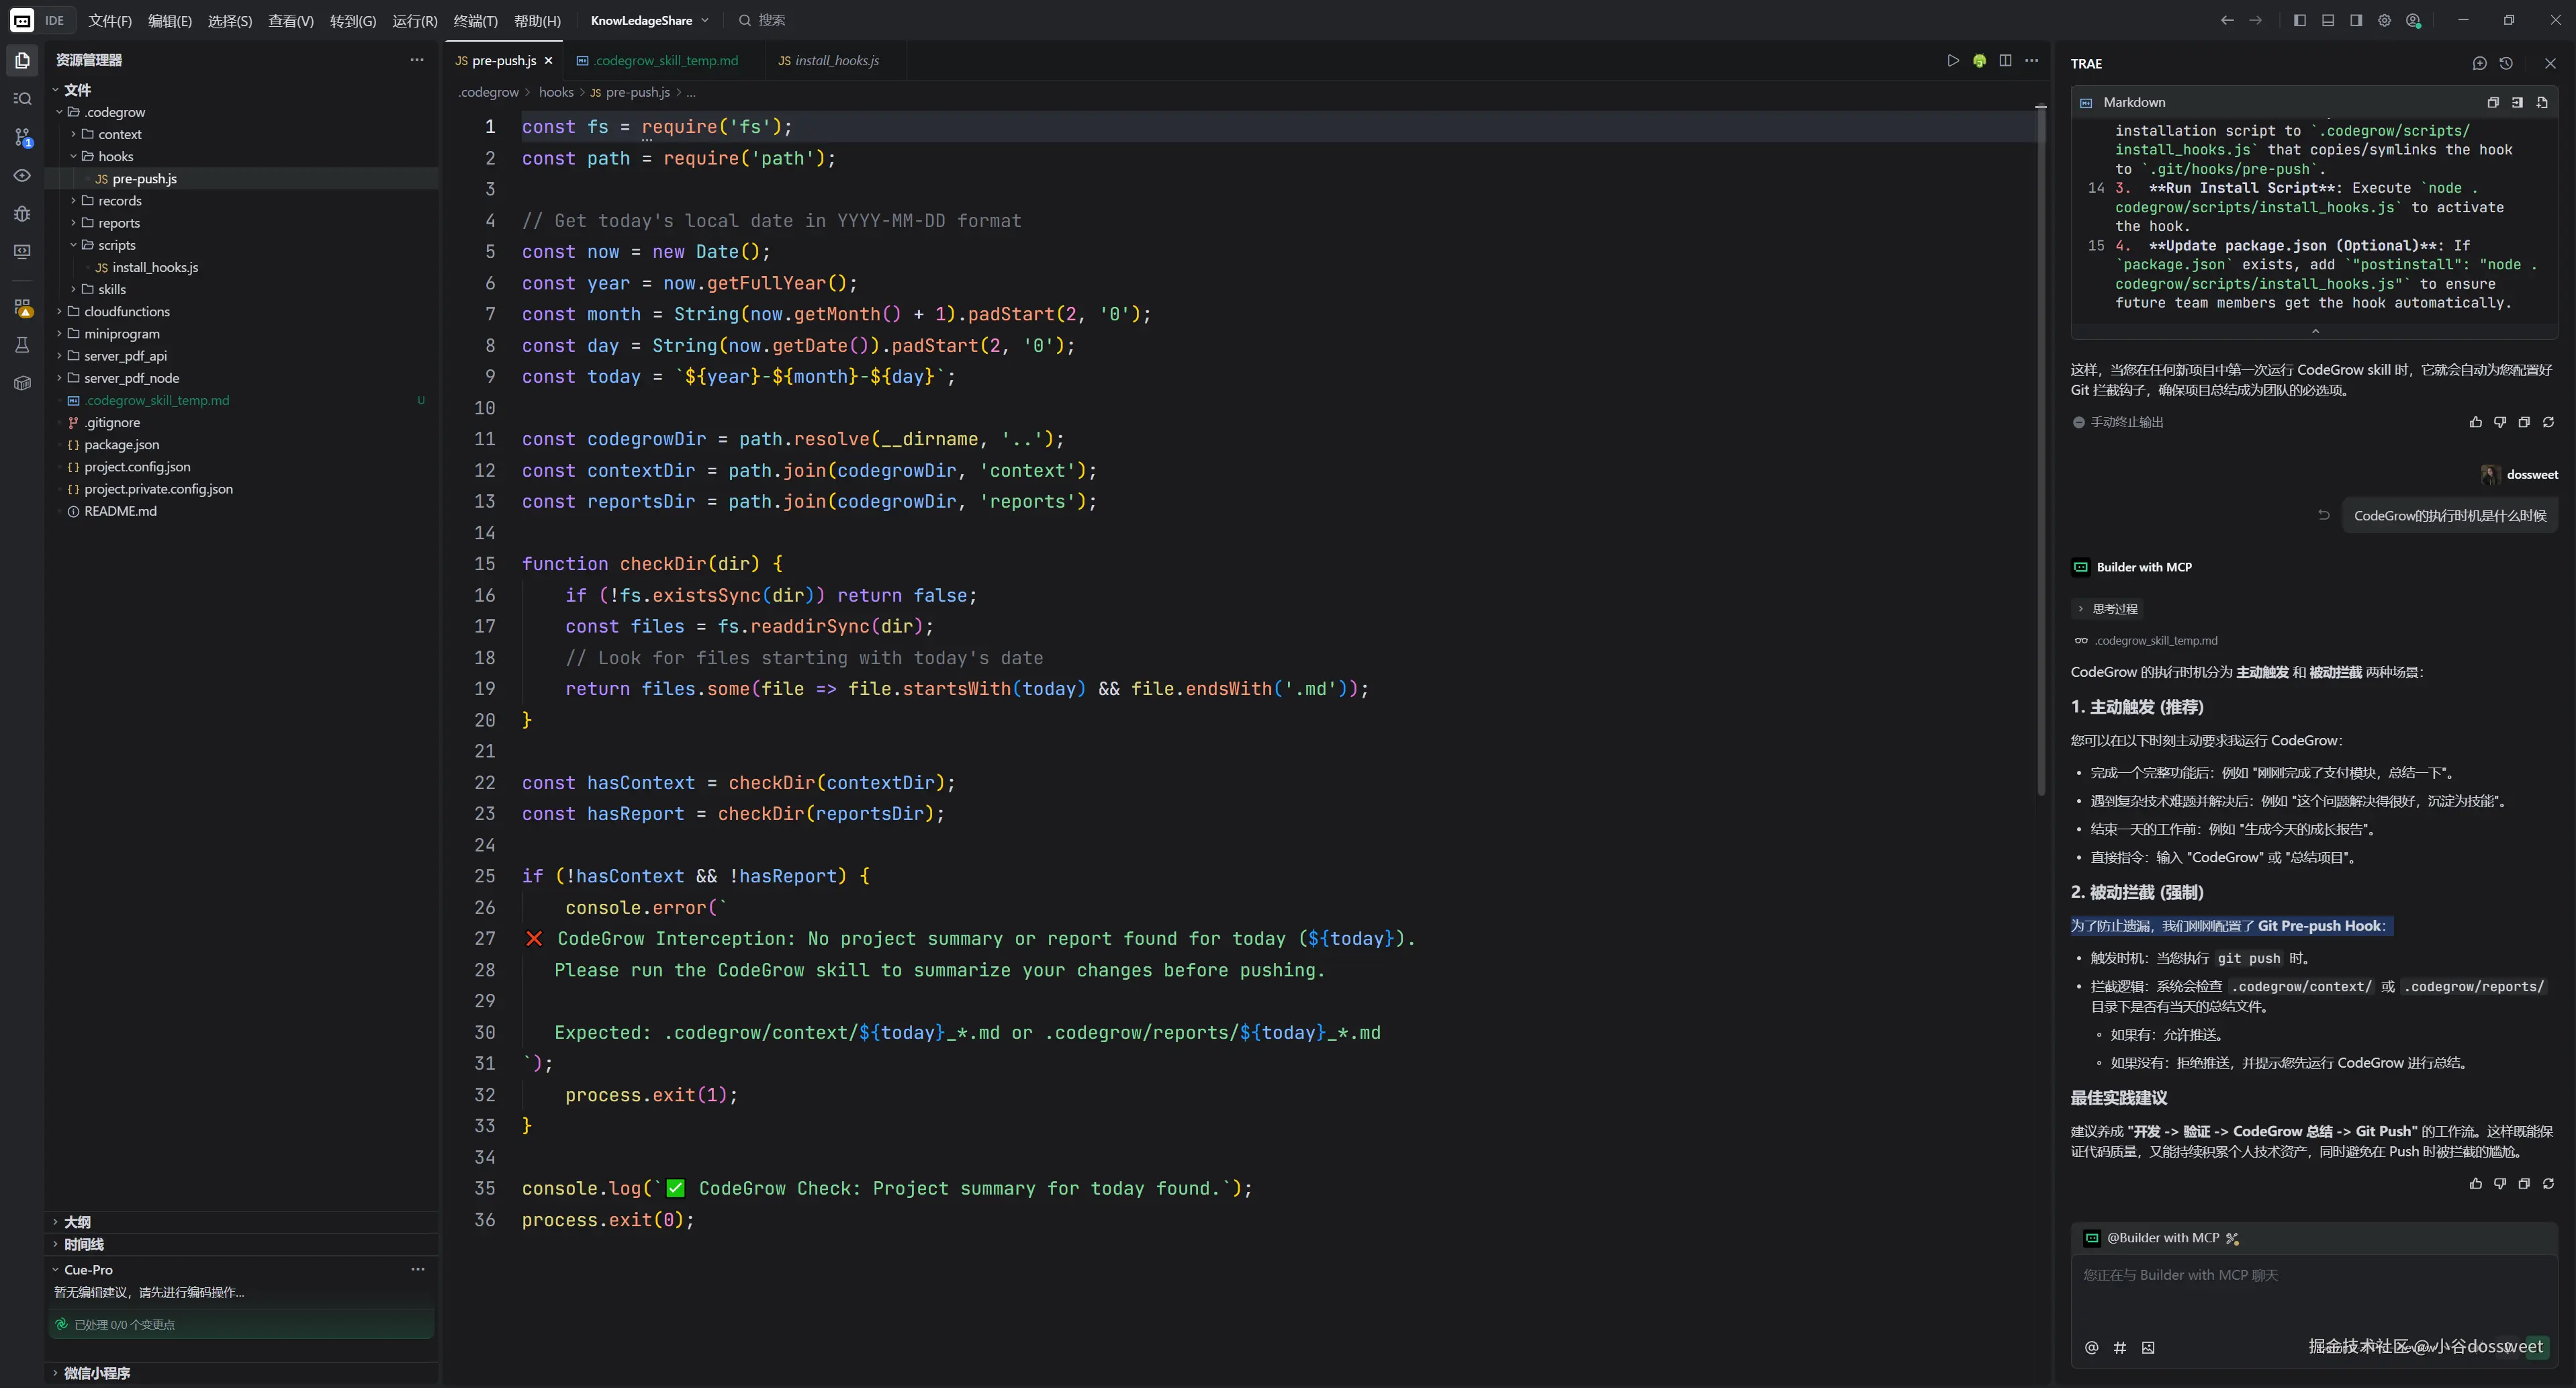Open TRAE chat history icon

[2506, 63]
